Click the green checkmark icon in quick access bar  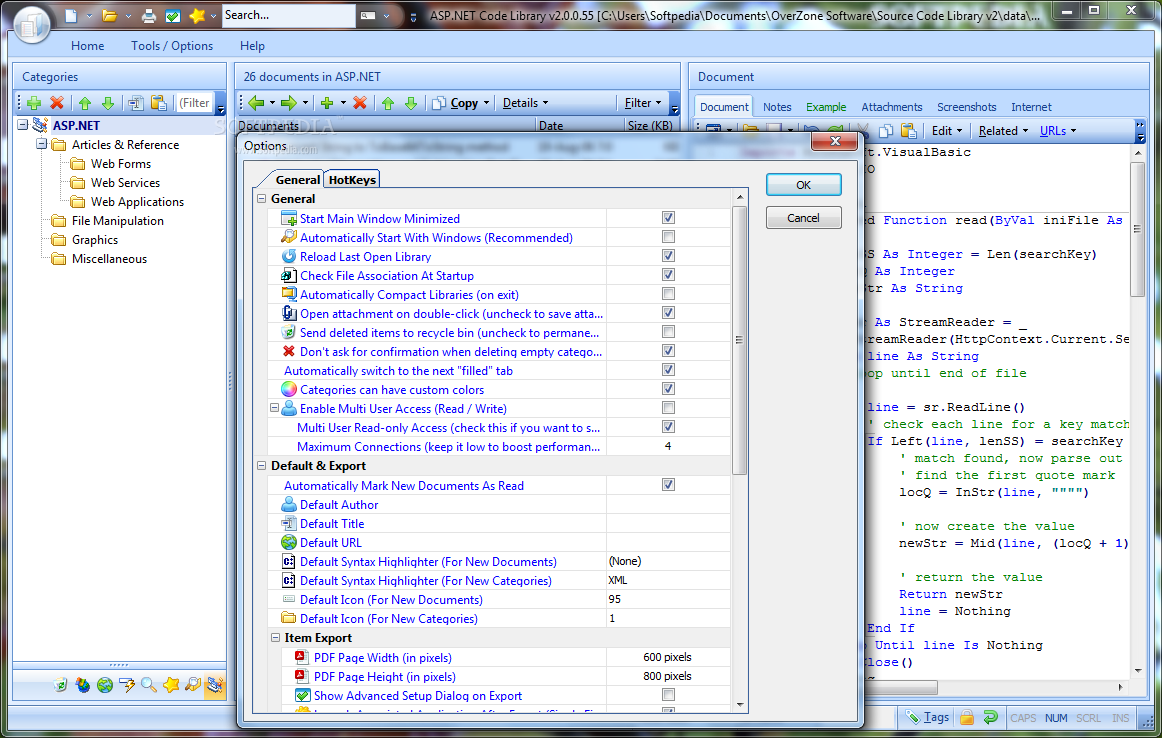pos(173,15)
